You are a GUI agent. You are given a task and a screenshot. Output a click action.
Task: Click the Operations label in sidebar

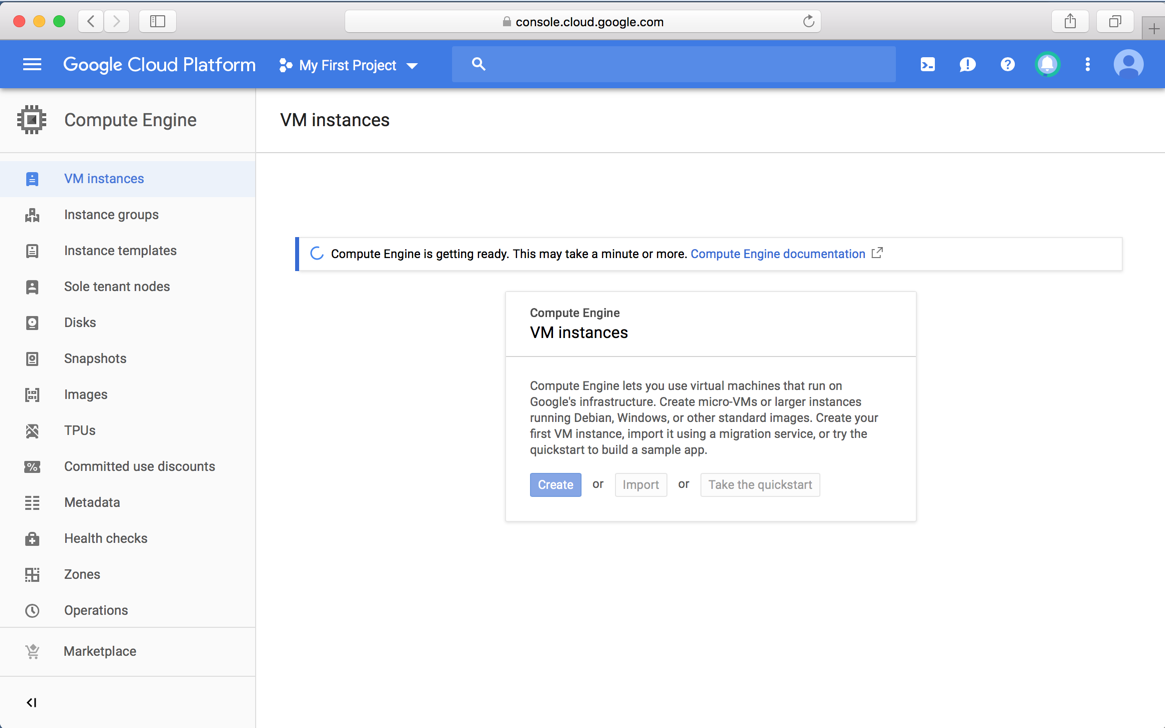96,611
